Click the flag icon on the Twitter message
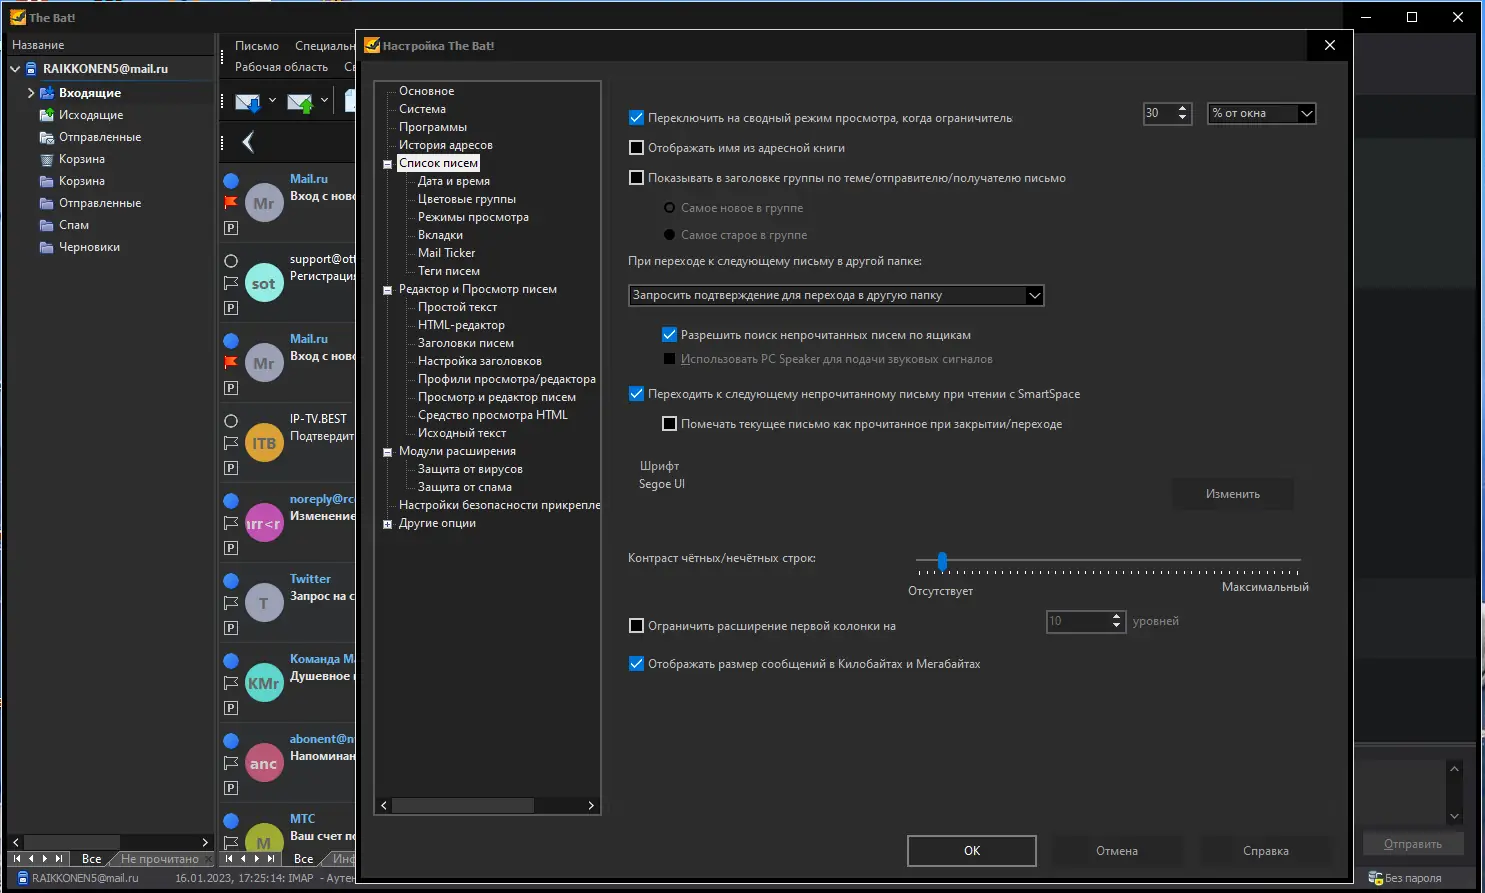Viewport: 1485px width, 893px height. pos(231,603)
